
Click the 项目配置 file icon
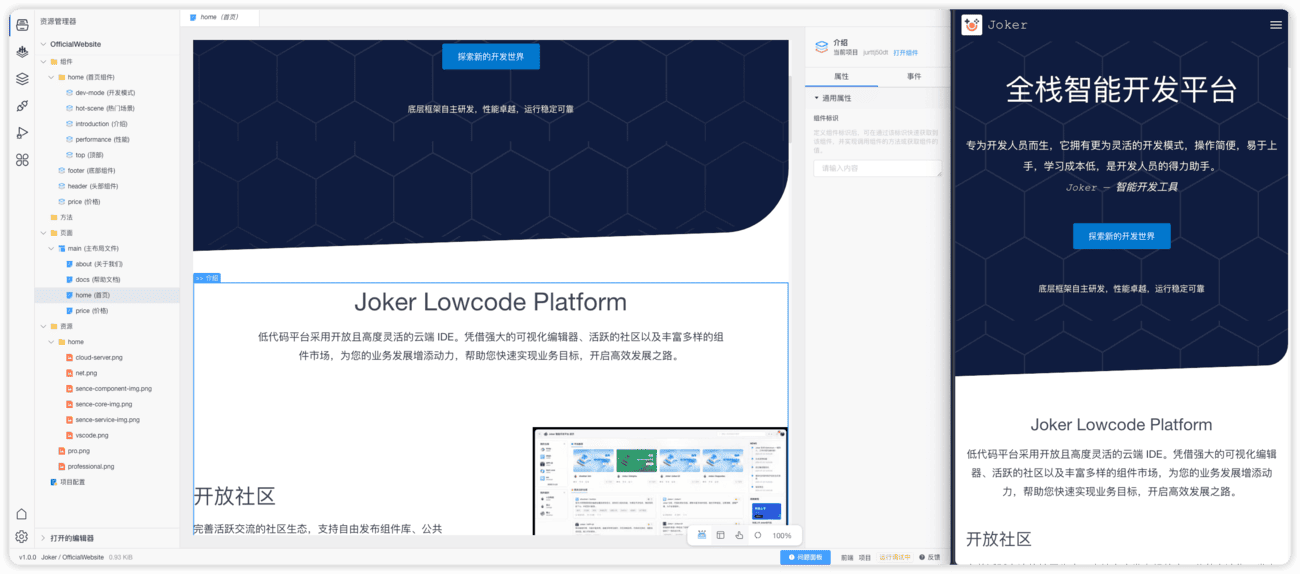[x=54, y=482]
